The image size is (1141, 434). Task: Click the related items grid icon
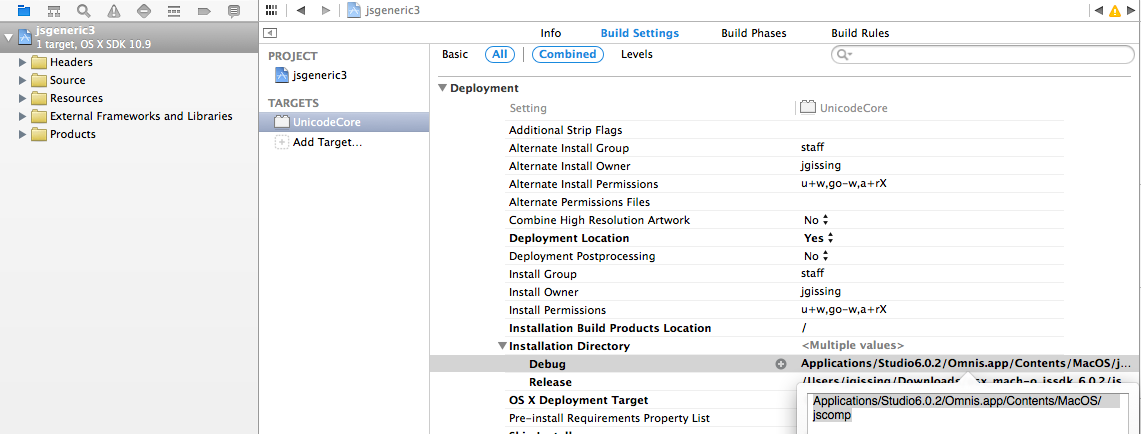point(271,10)
